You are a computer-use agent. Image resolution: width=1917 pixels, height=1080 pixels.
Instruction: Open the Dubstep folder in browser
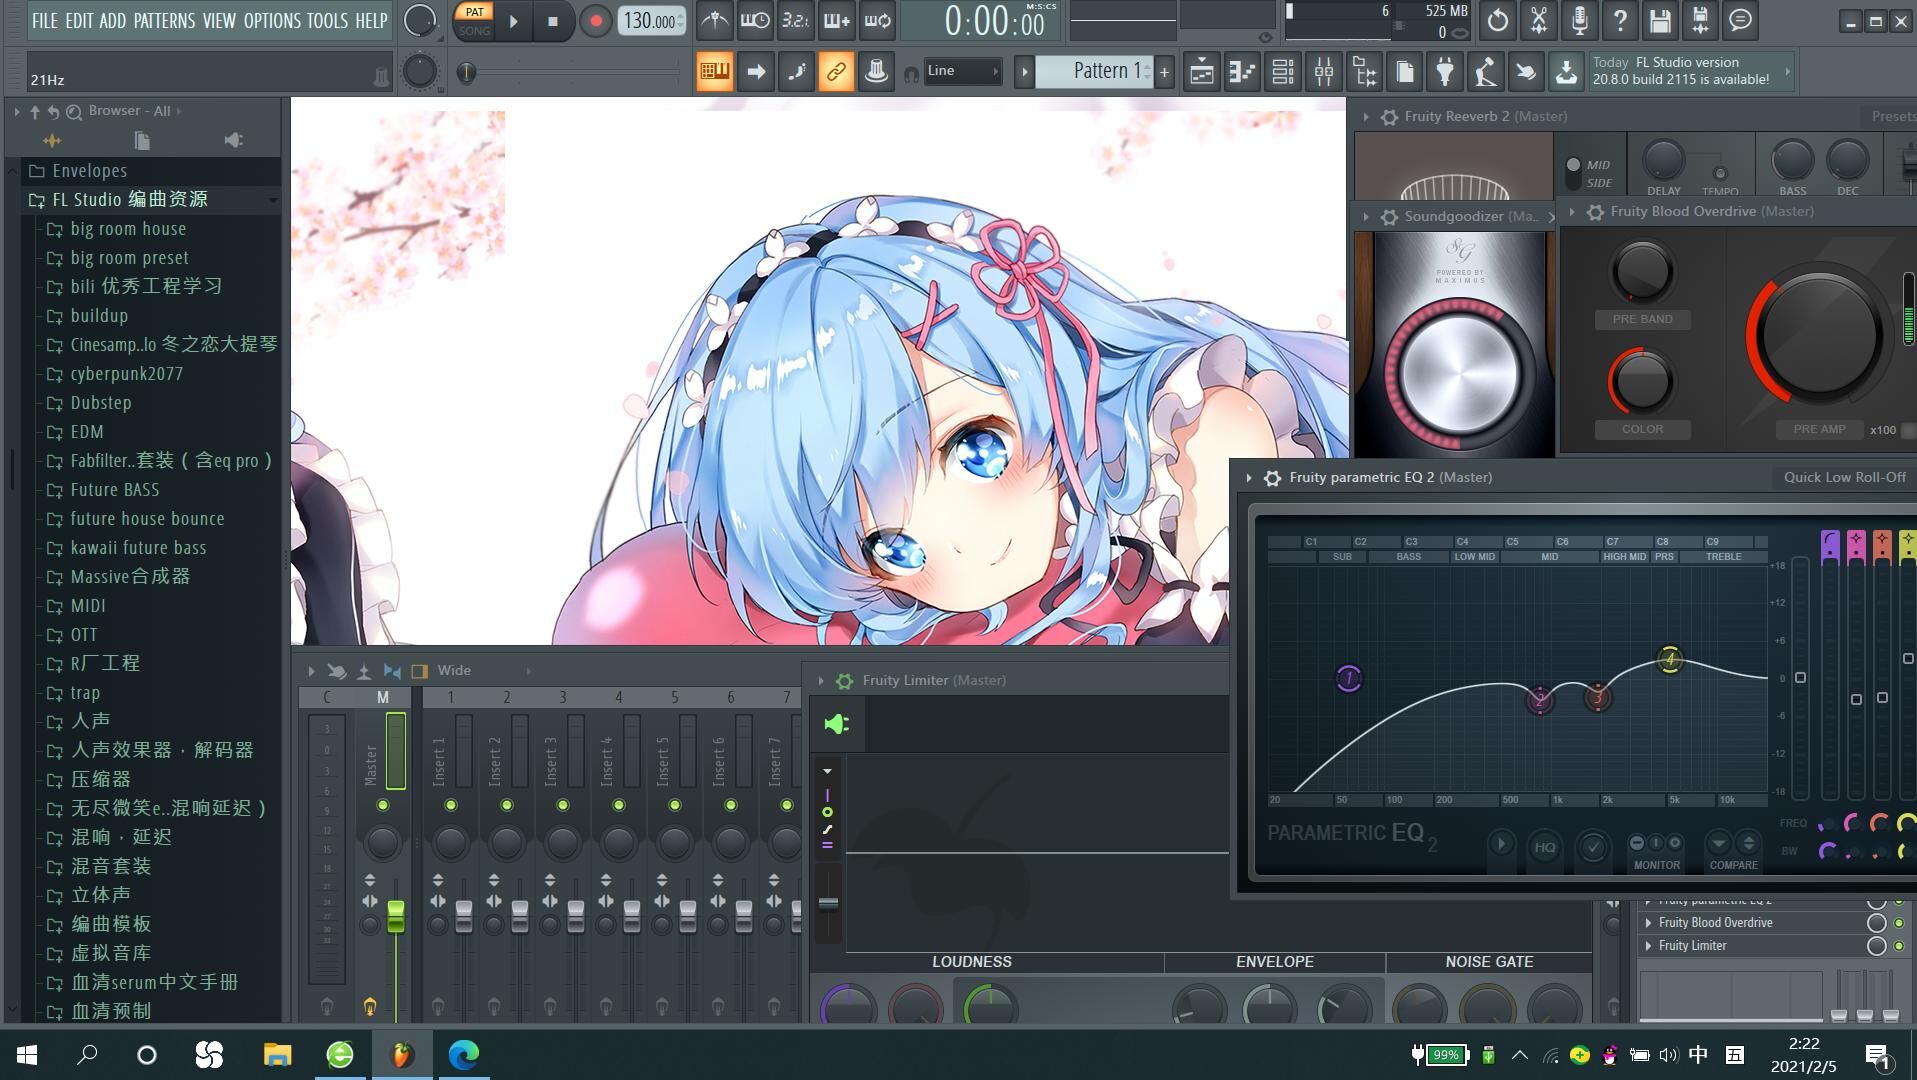point(101,403)
